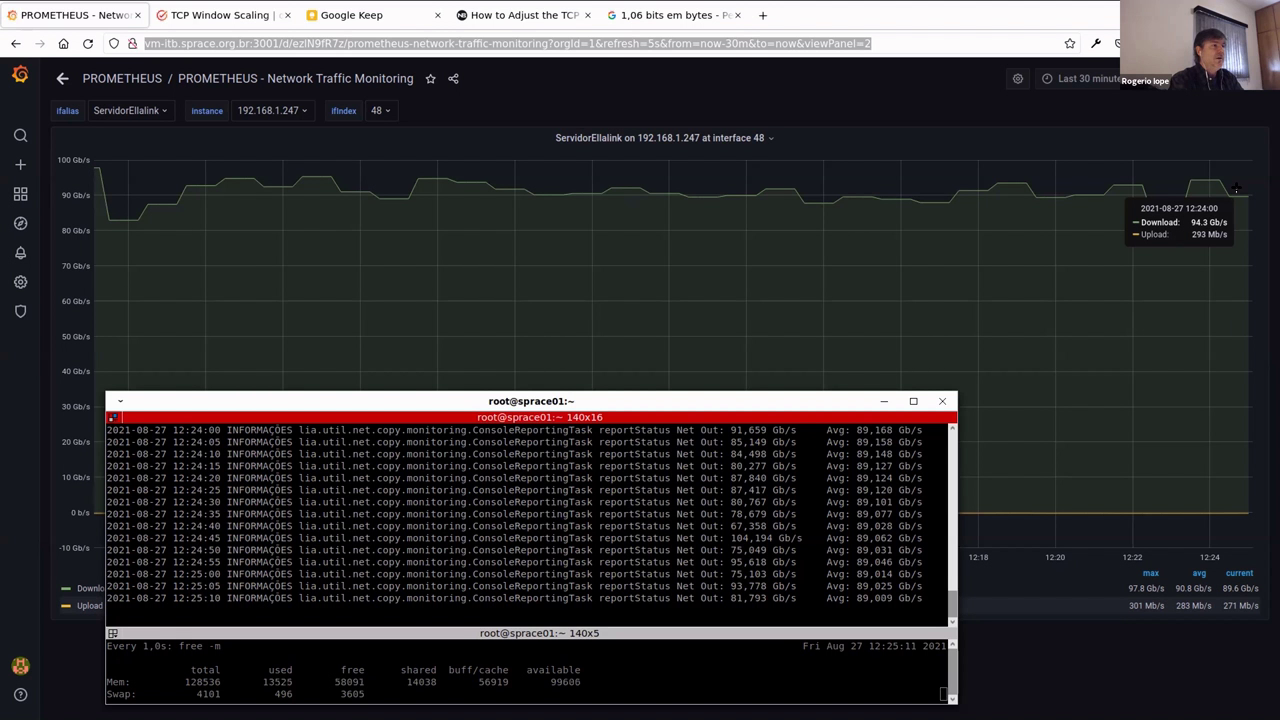Click the available memory value 99606
Viewport: 1280px width, 720px height.
point(565,682)
